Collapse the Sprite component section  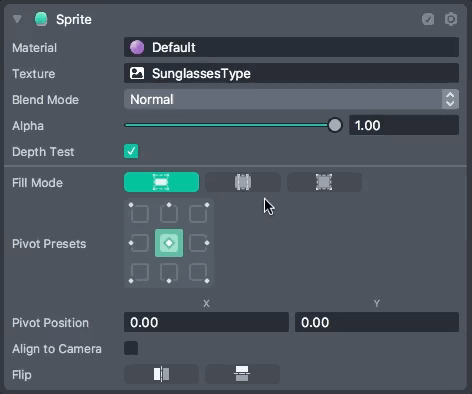pyautogui.click(x=17, y=19)
